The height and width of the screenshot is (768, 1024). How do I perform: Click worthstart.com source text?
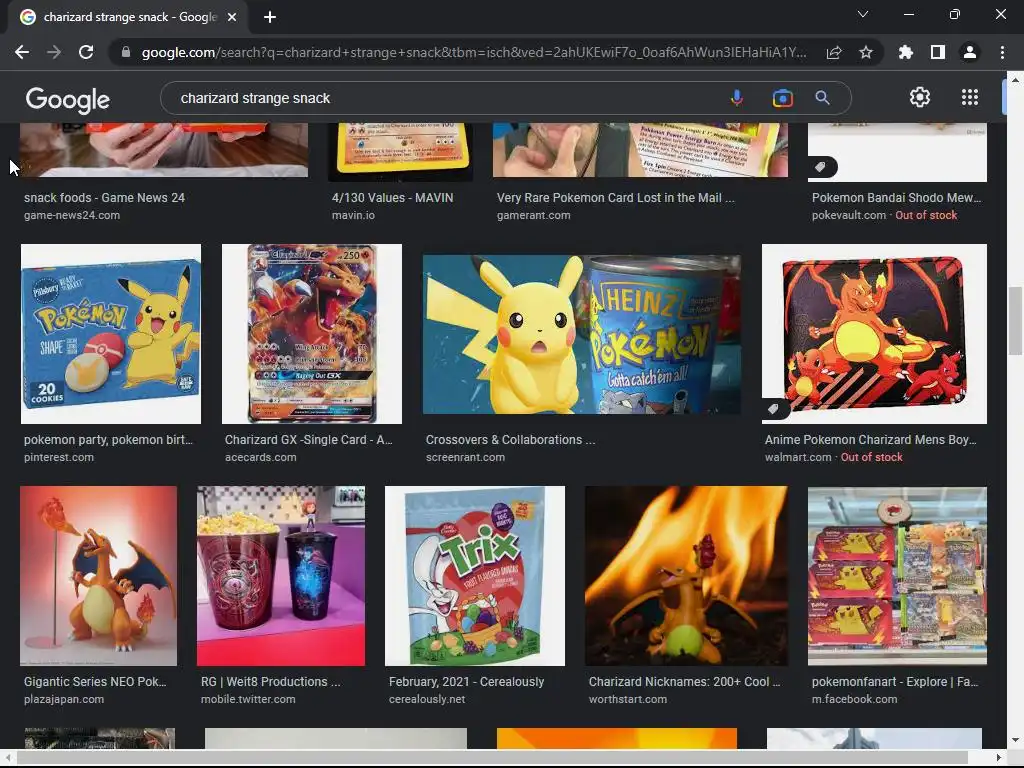click(628, 699)
